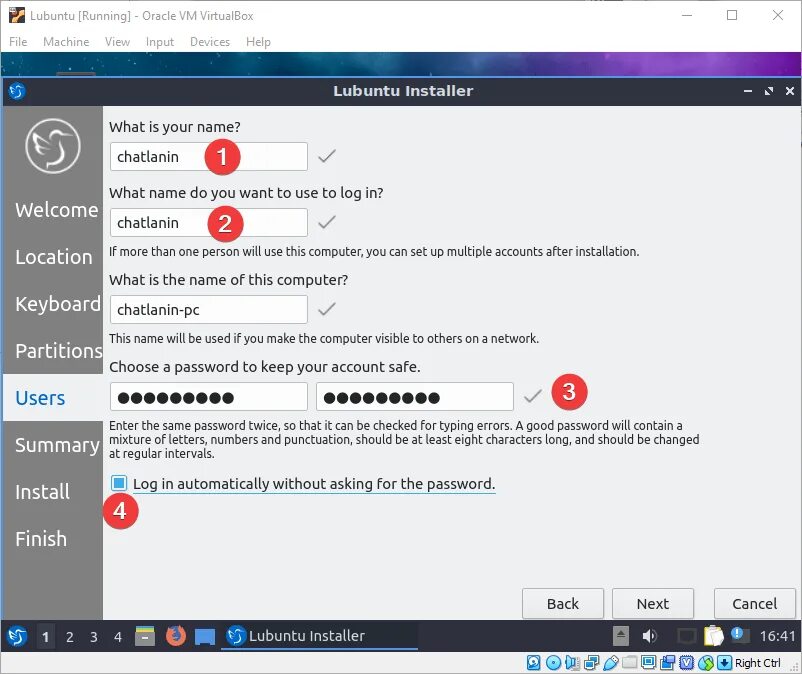Click the login name input field
Image resolution: width=802 pixels, height=674 pixels.
(209, 222)
